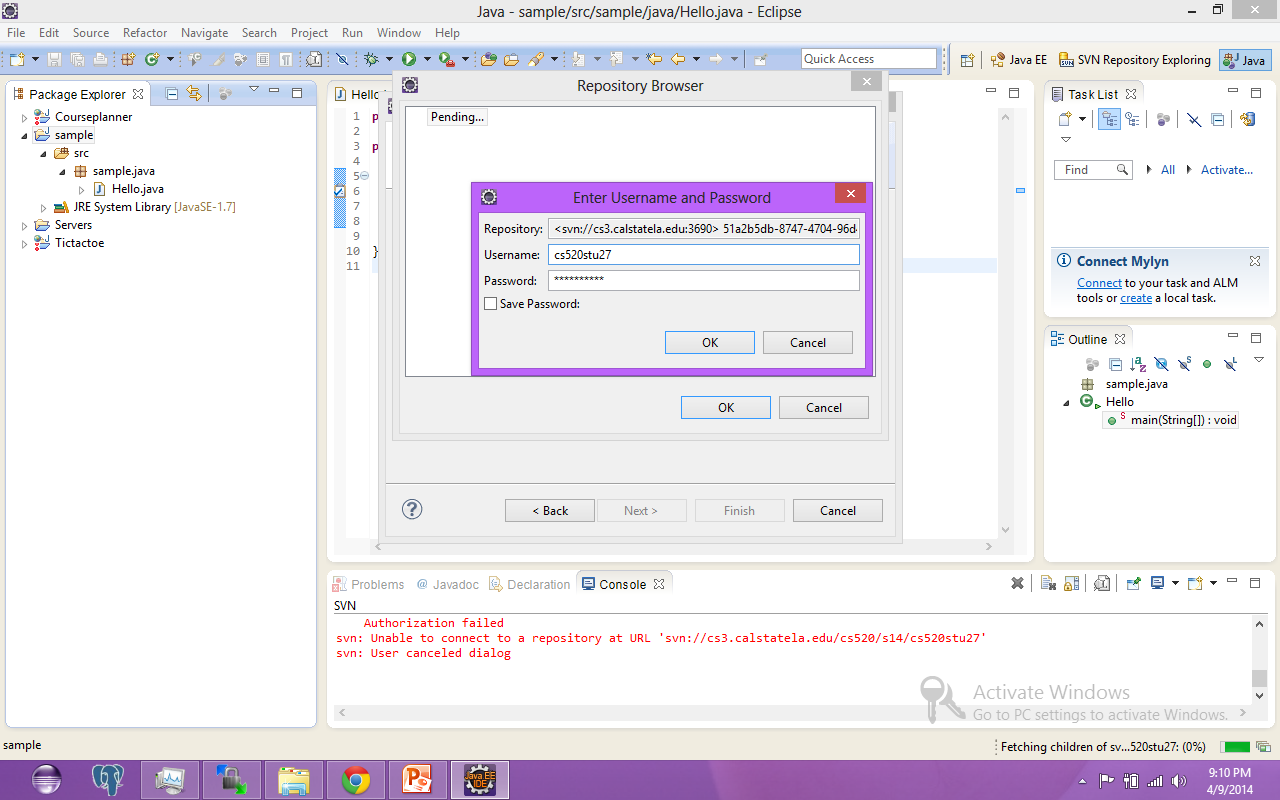The height and width of the screenshot is (800, 1280).
Task: Open Chrome from the Windows taskbar
Action: [356, 779]
